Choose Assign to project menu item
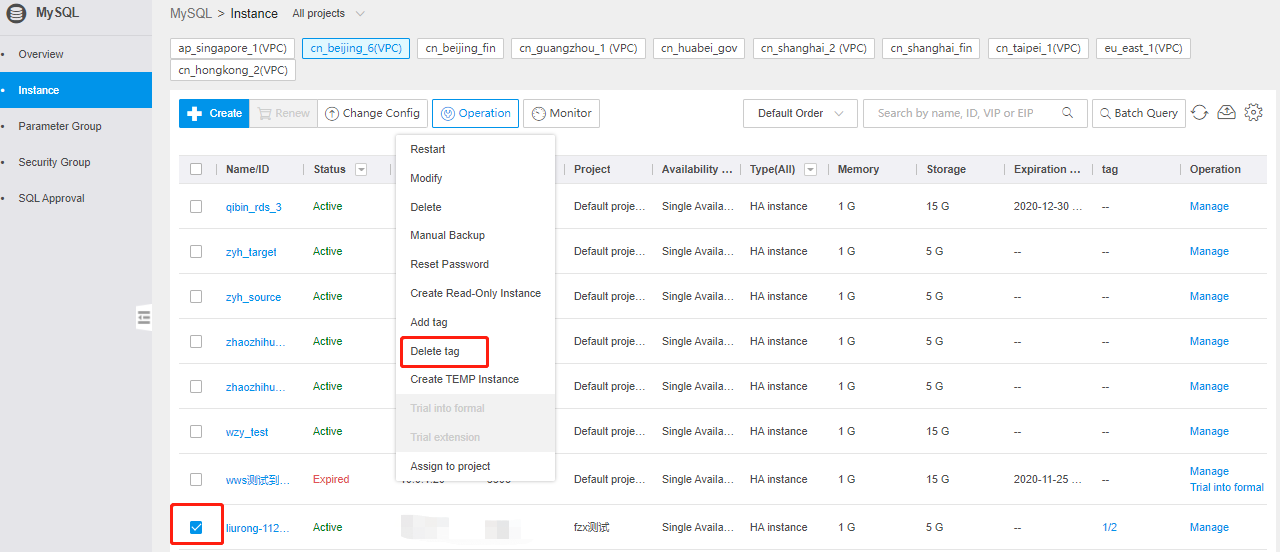The image size is (1280, 552). point(475,466)
